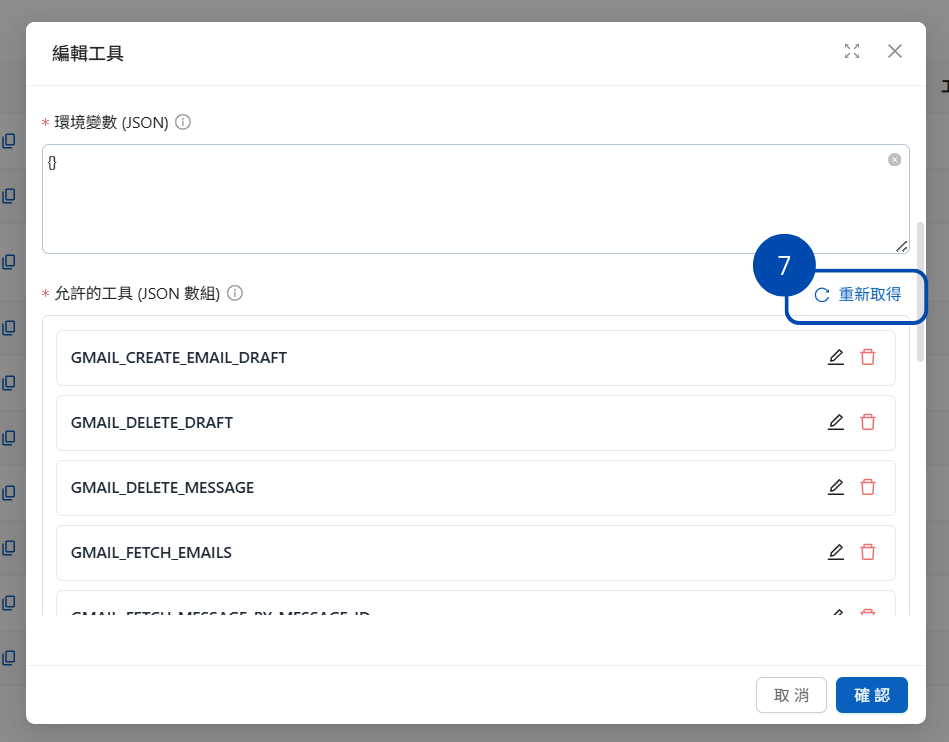Click the pencil icon for GMAIL_DELETE_MESSAGE
Image resolution: width=949 pixels, height=742 pixels.
point(836,487)
